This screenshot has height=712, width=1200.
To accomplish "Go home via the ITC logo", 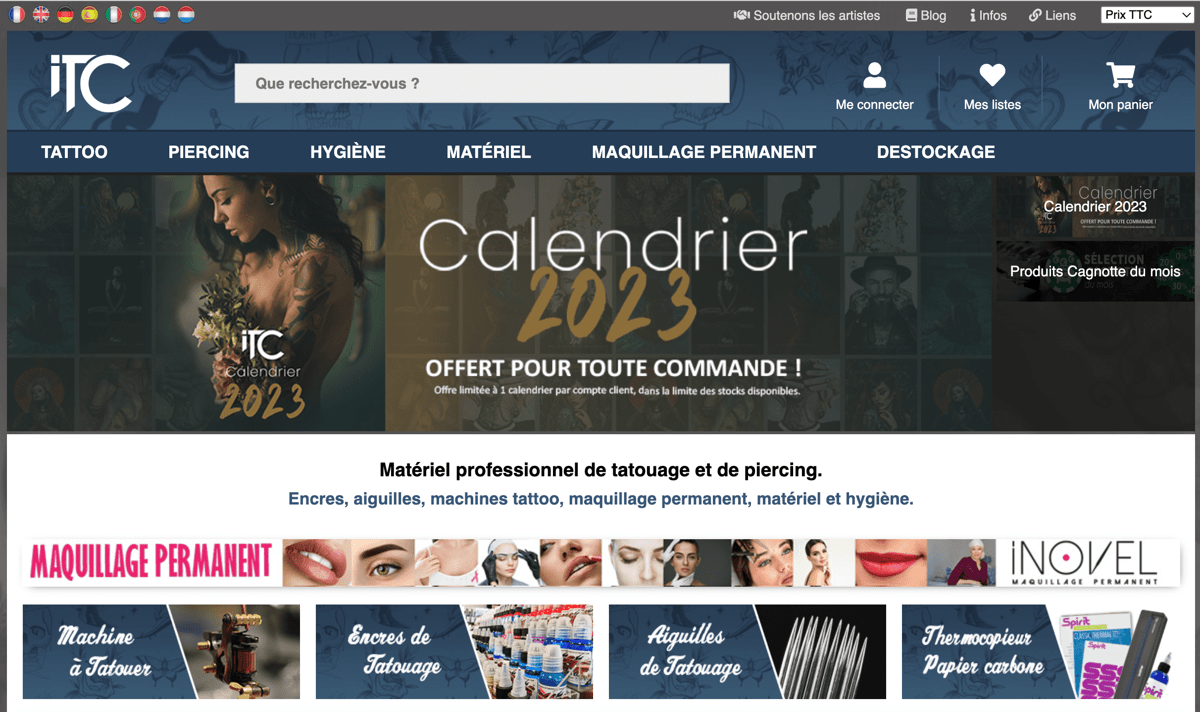I will click(91, 83).
